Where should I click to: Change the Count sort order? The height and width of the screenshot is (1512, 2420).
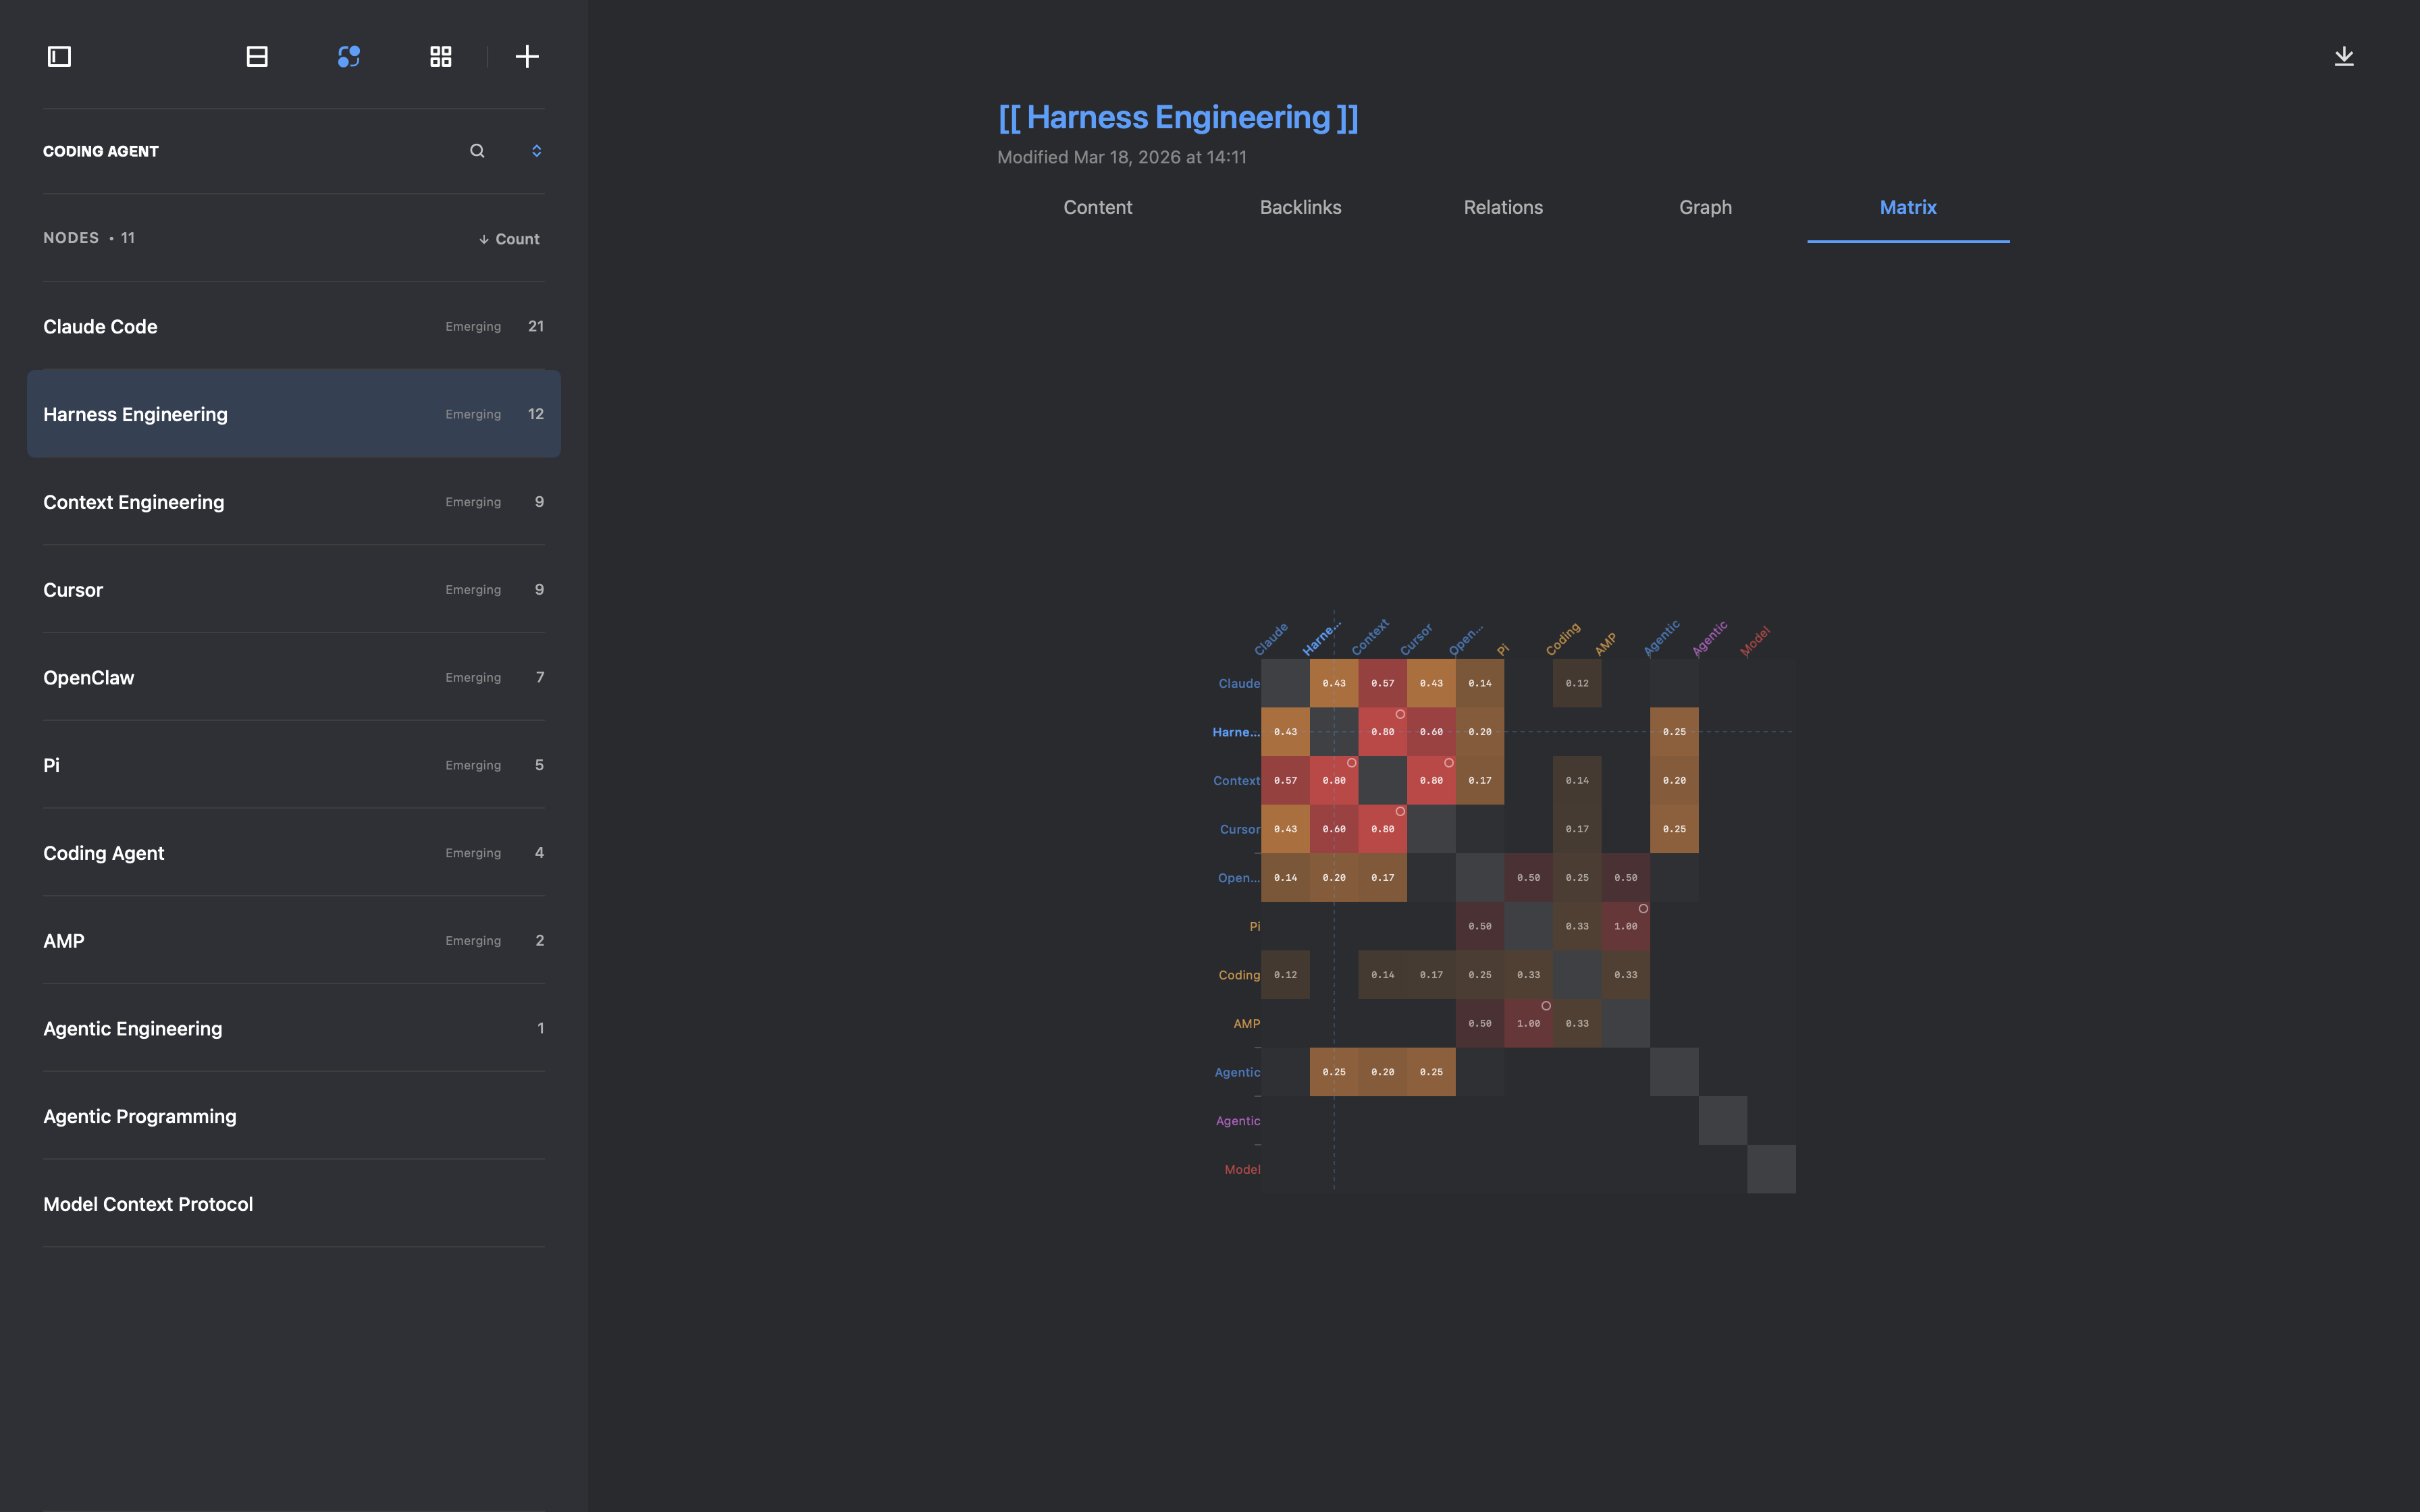[x=509, y=239]
